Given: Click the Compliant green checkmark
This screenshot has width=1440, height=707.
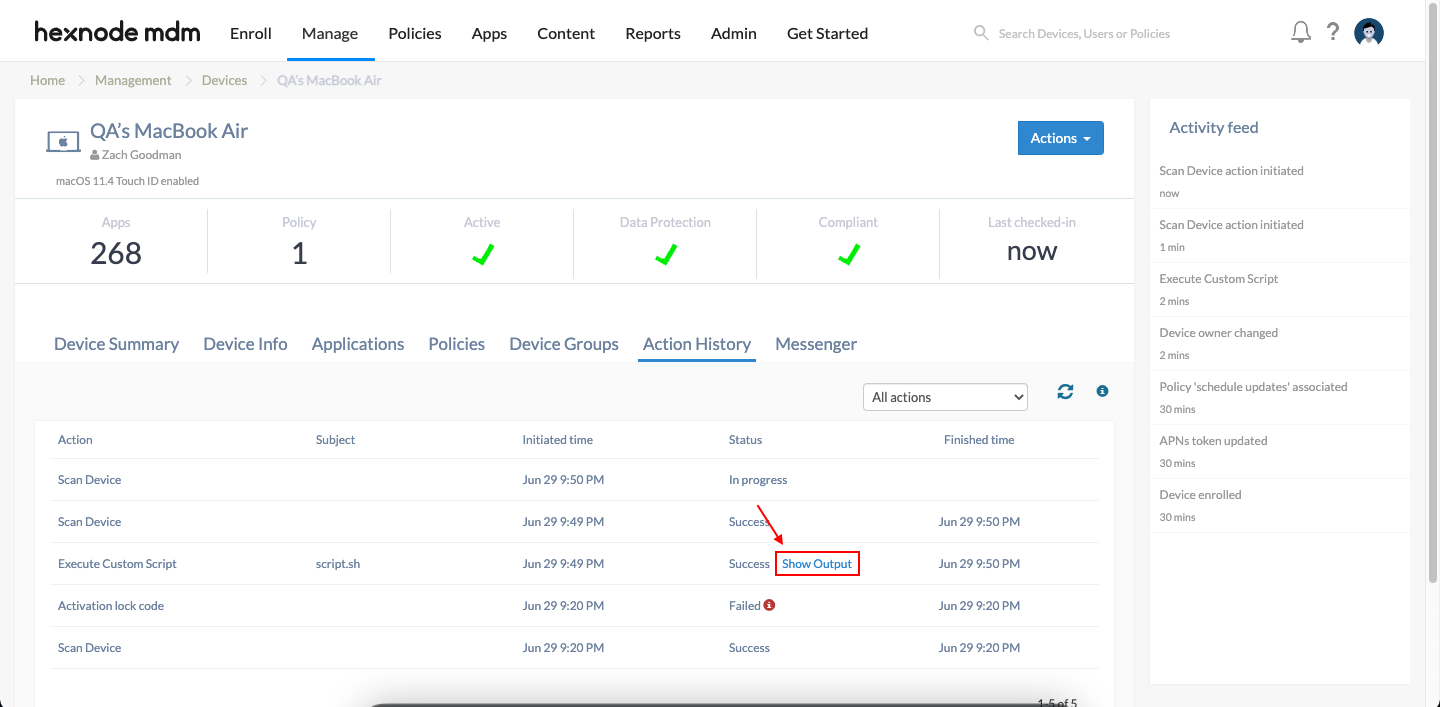Looking at the screenshot, I should [x=848, y=256].
